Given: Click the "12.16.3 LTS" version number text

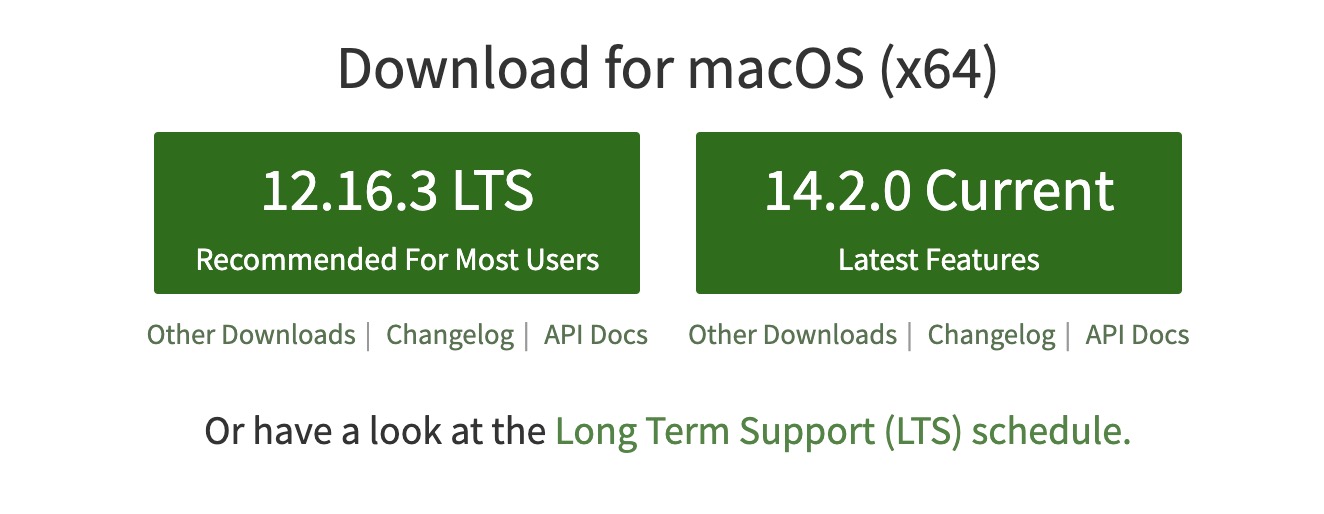Looking at the screenshot, I should 397,190.
